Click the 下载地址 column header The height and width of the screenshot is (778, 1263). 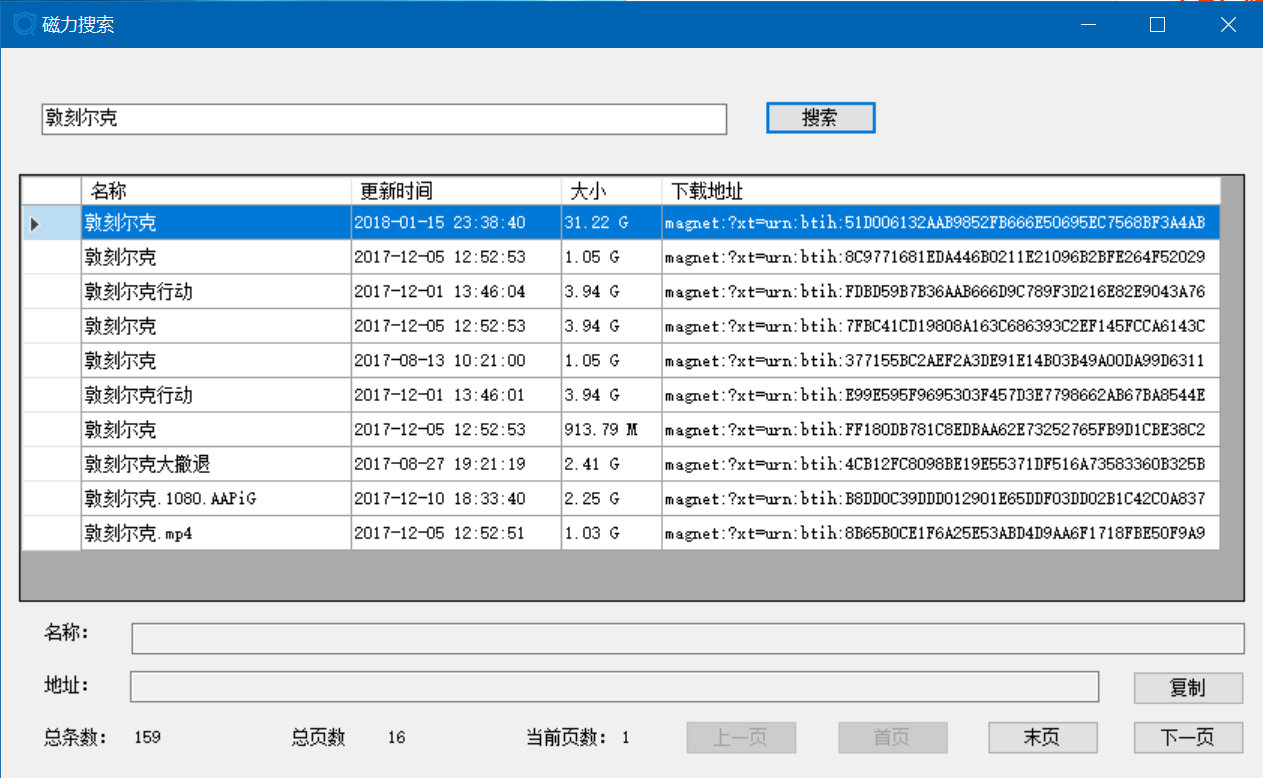940,190
